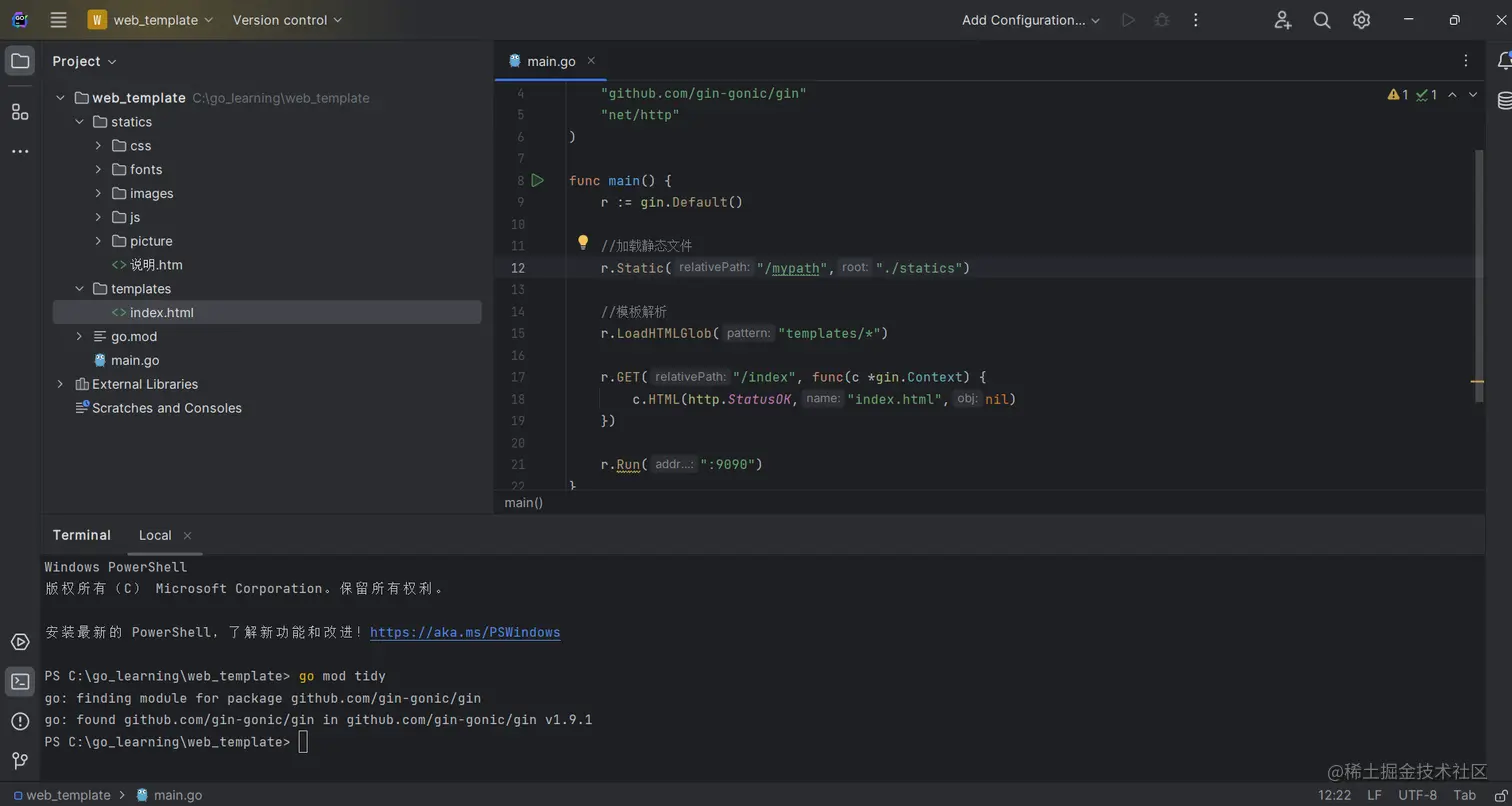The width and height of the screenshot is (1512, 806).
Task: Open web_template project dropdown
Action: [x=151, y=20]
